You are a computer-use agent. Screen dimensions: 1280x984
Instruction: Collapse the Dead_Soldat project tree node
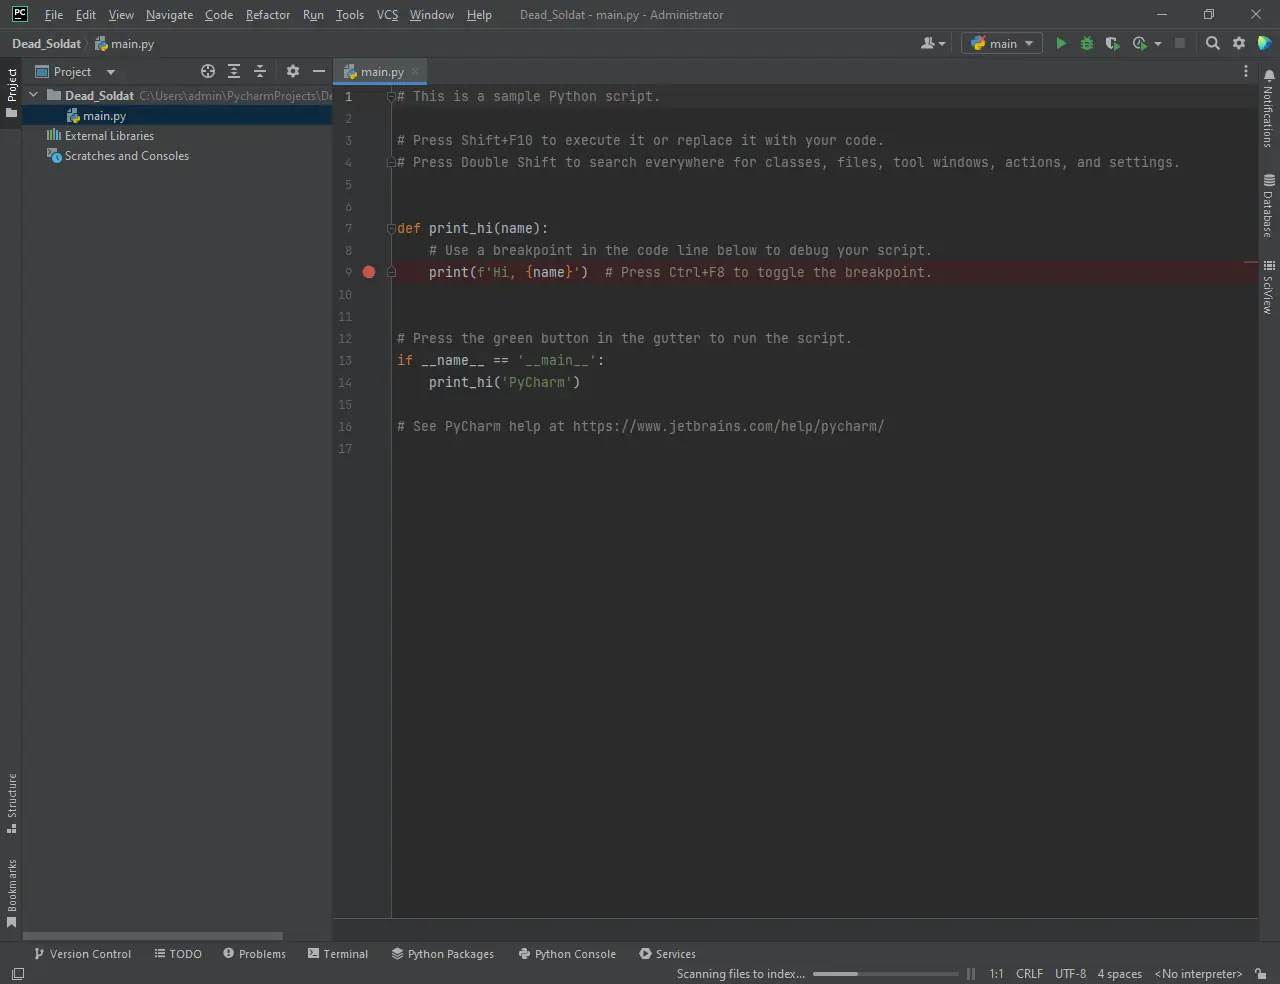pos(34,95)
